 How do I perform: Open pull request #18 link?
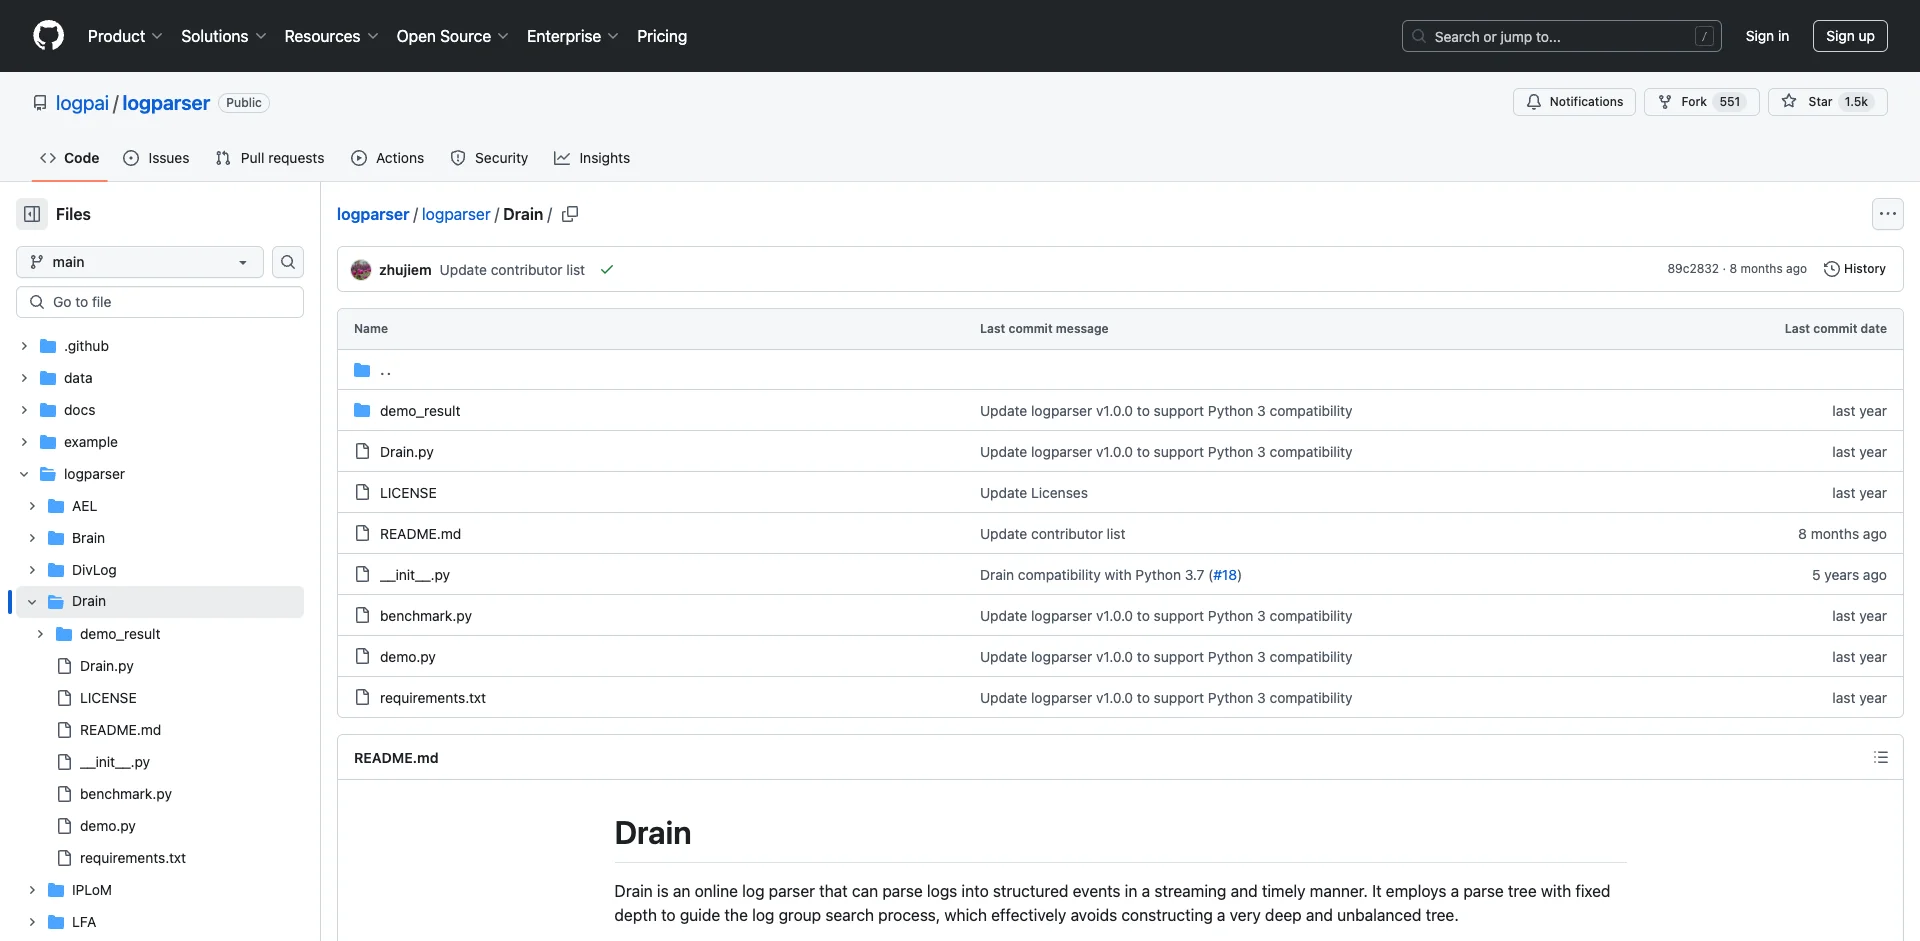[1225, 575]
